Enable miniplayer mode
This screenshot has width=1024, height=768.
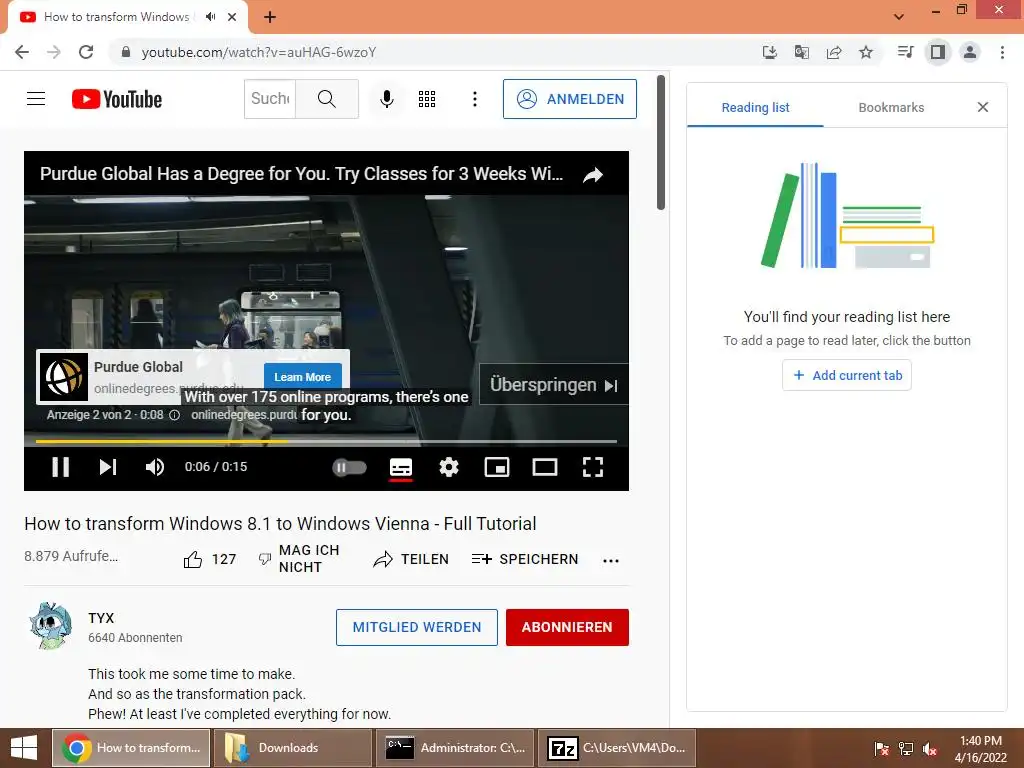click(497, 467)
